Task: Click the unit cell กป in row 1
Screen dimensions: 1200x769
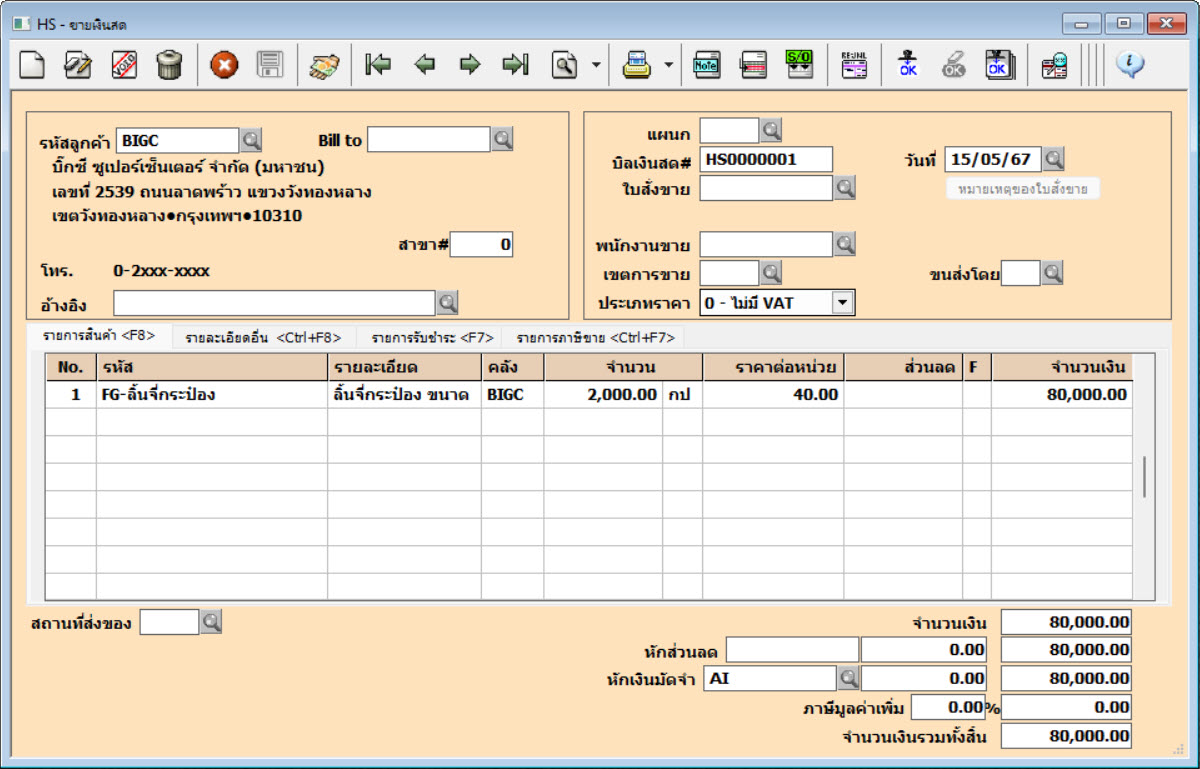Action: [683, 395]
